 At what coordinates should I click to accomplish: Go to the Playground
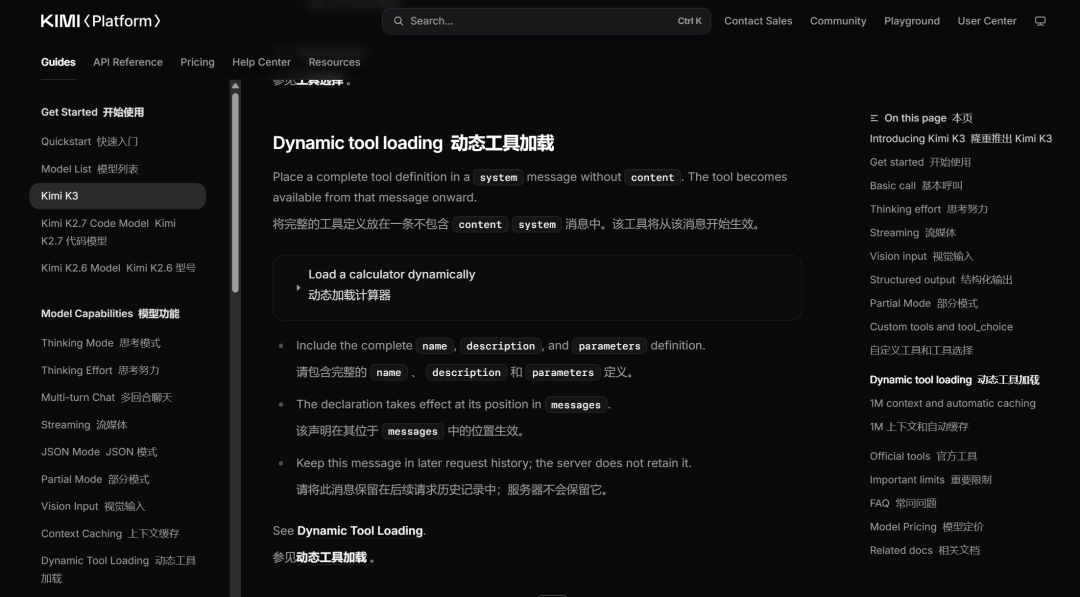click(911, 21)
